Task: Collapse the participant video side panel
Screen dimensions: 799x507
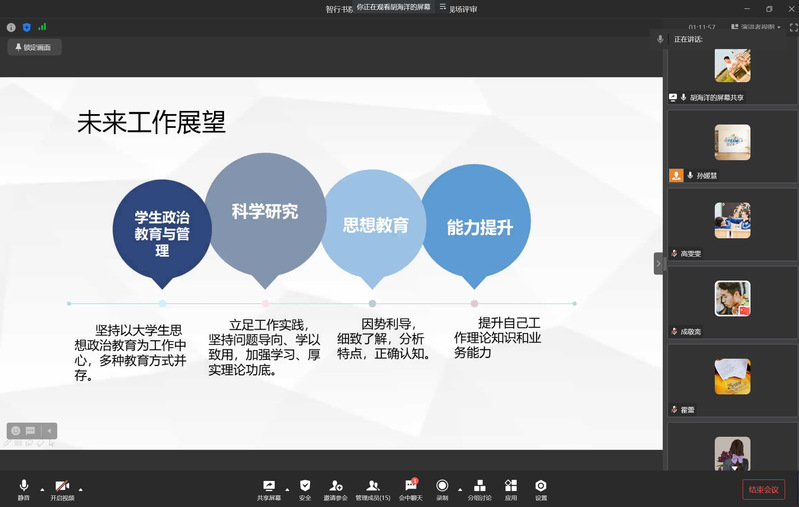Action: (x=658, y=263)
